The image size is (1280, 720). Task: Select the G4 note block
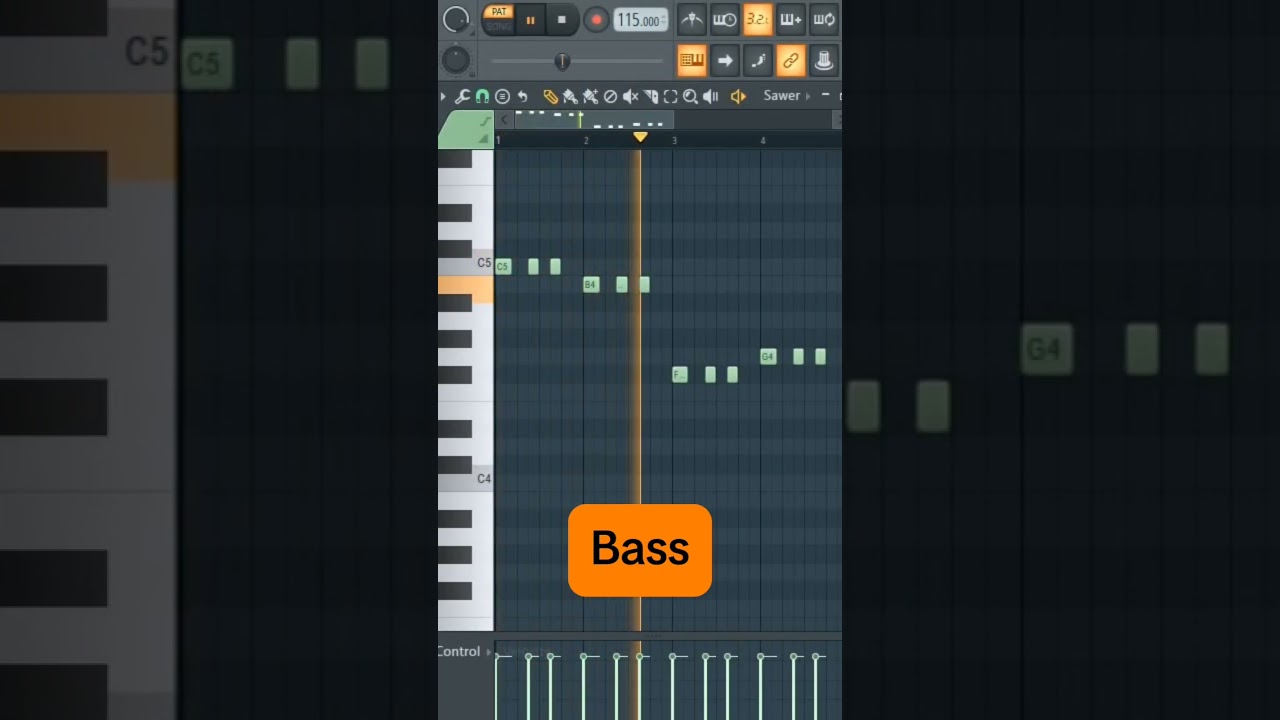coord(768,357)
